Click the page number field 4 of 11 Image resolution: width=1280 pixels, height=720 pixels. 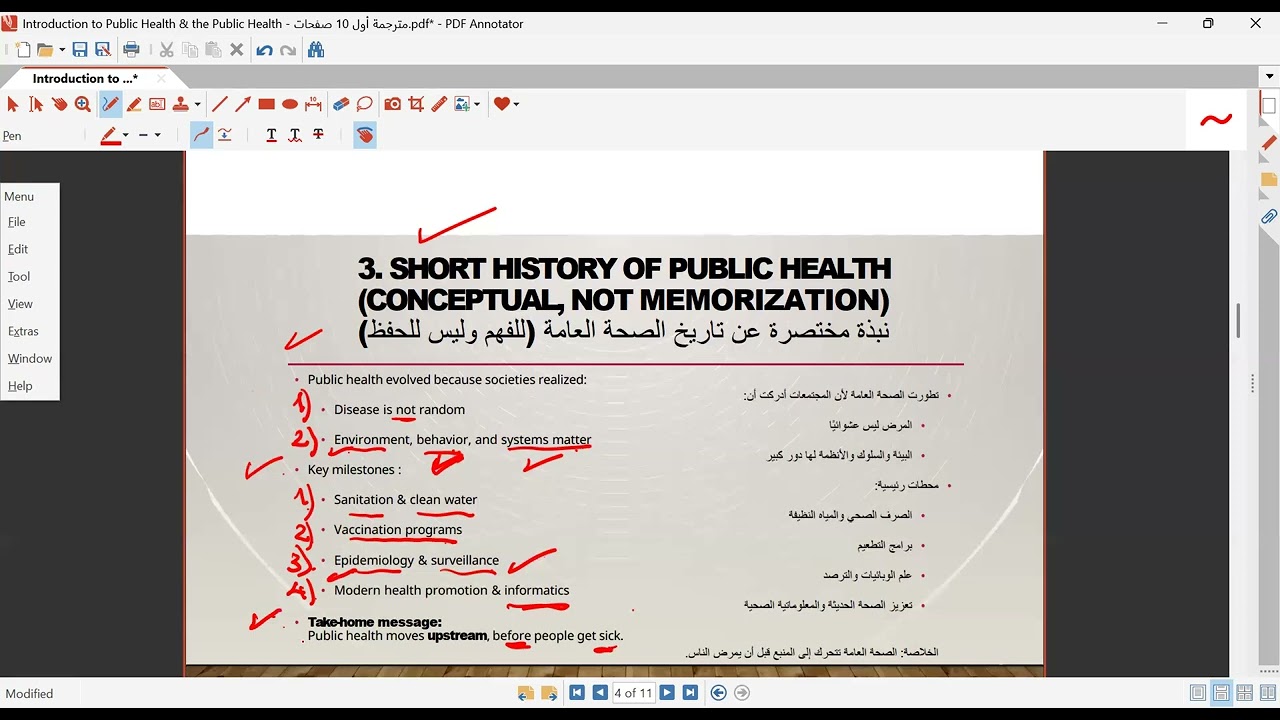[x=633, y=692]
